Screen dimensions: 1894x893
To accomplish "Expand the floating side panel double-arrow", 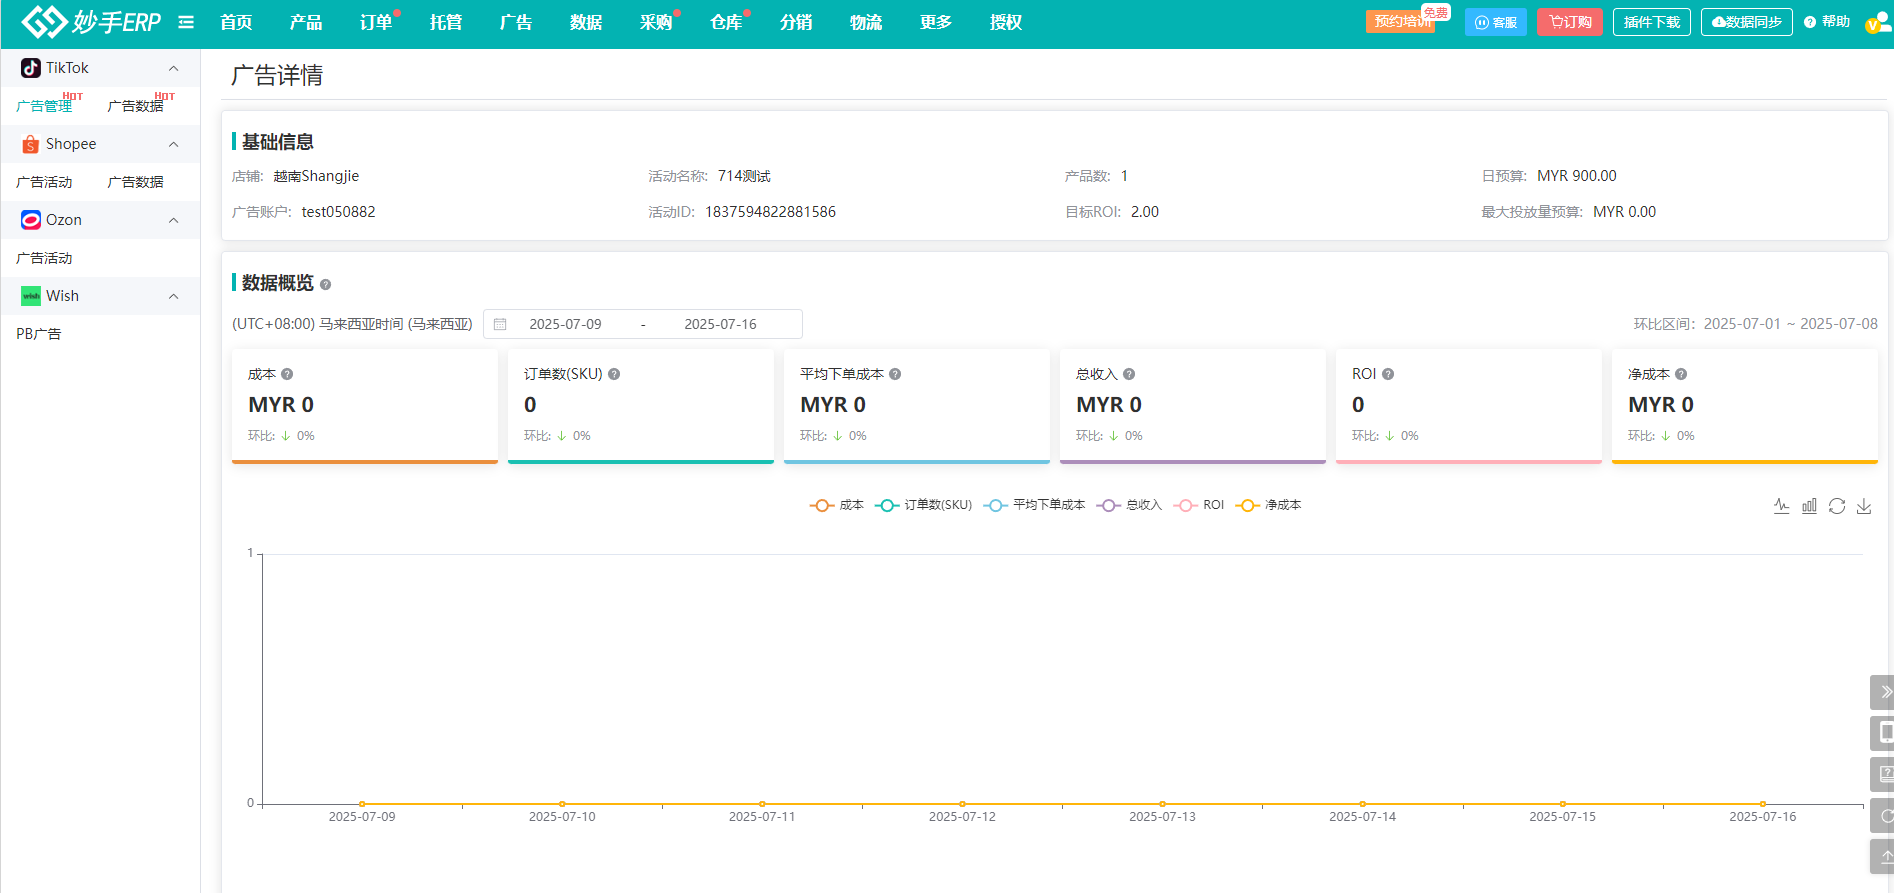I will click(1884, 692).
